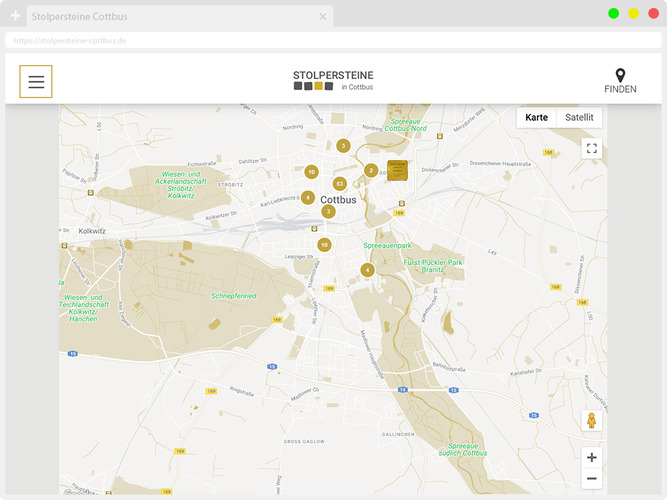Click the brass Stolperstein plaque marker
The width and height of the screenshot is (667, 500).
(x=397, y=169)
